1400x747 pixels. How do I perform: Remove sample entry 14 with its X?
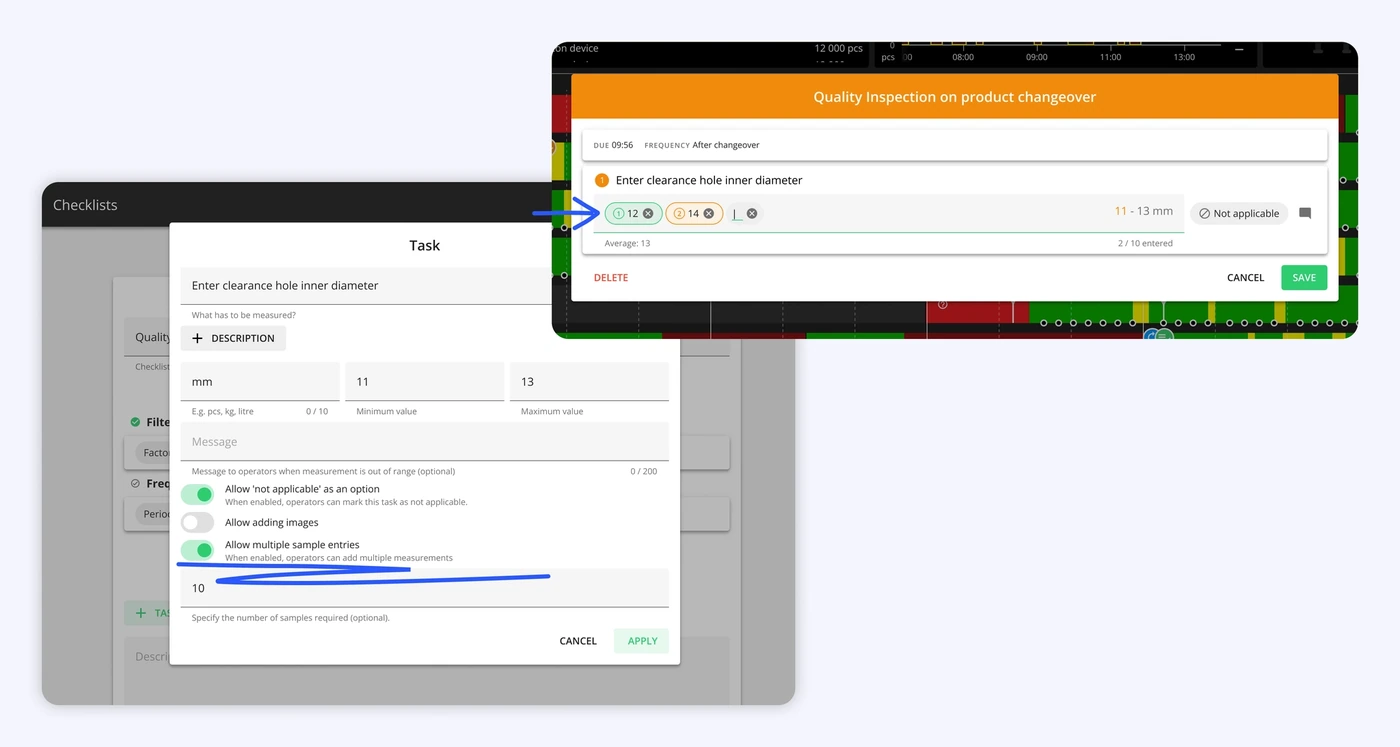(709, 213)
